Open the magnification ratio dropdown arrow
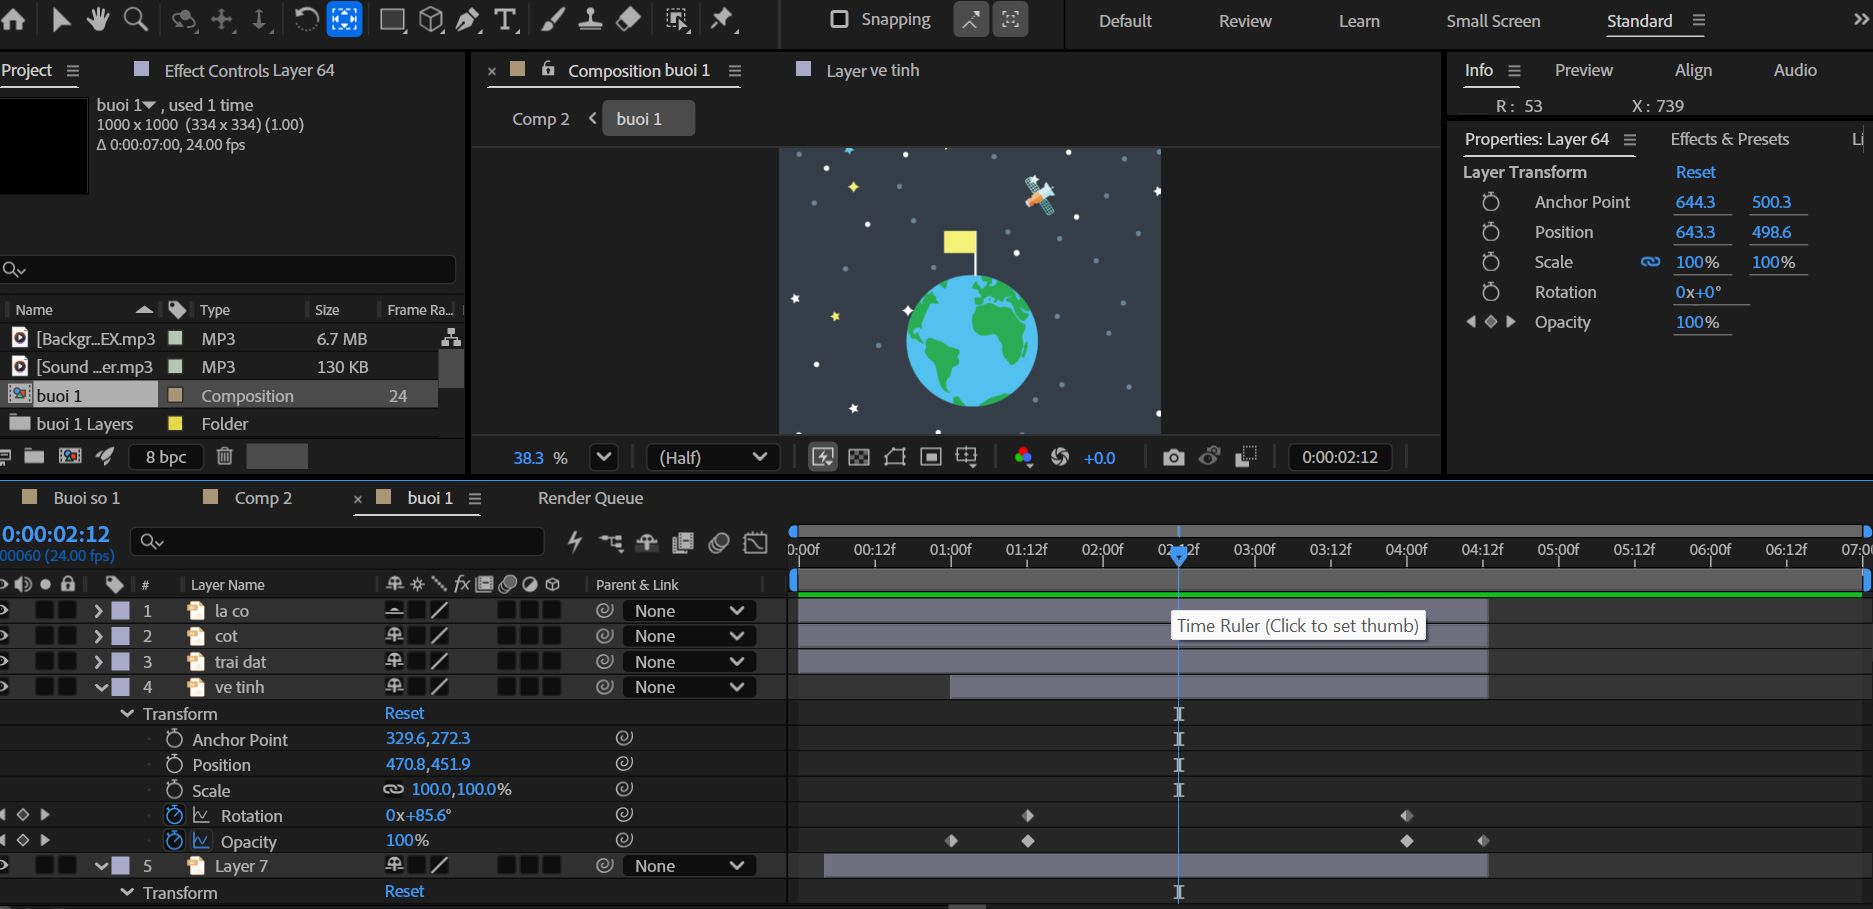This screenshot has height=909, width=1873. (x=603, y=457)
